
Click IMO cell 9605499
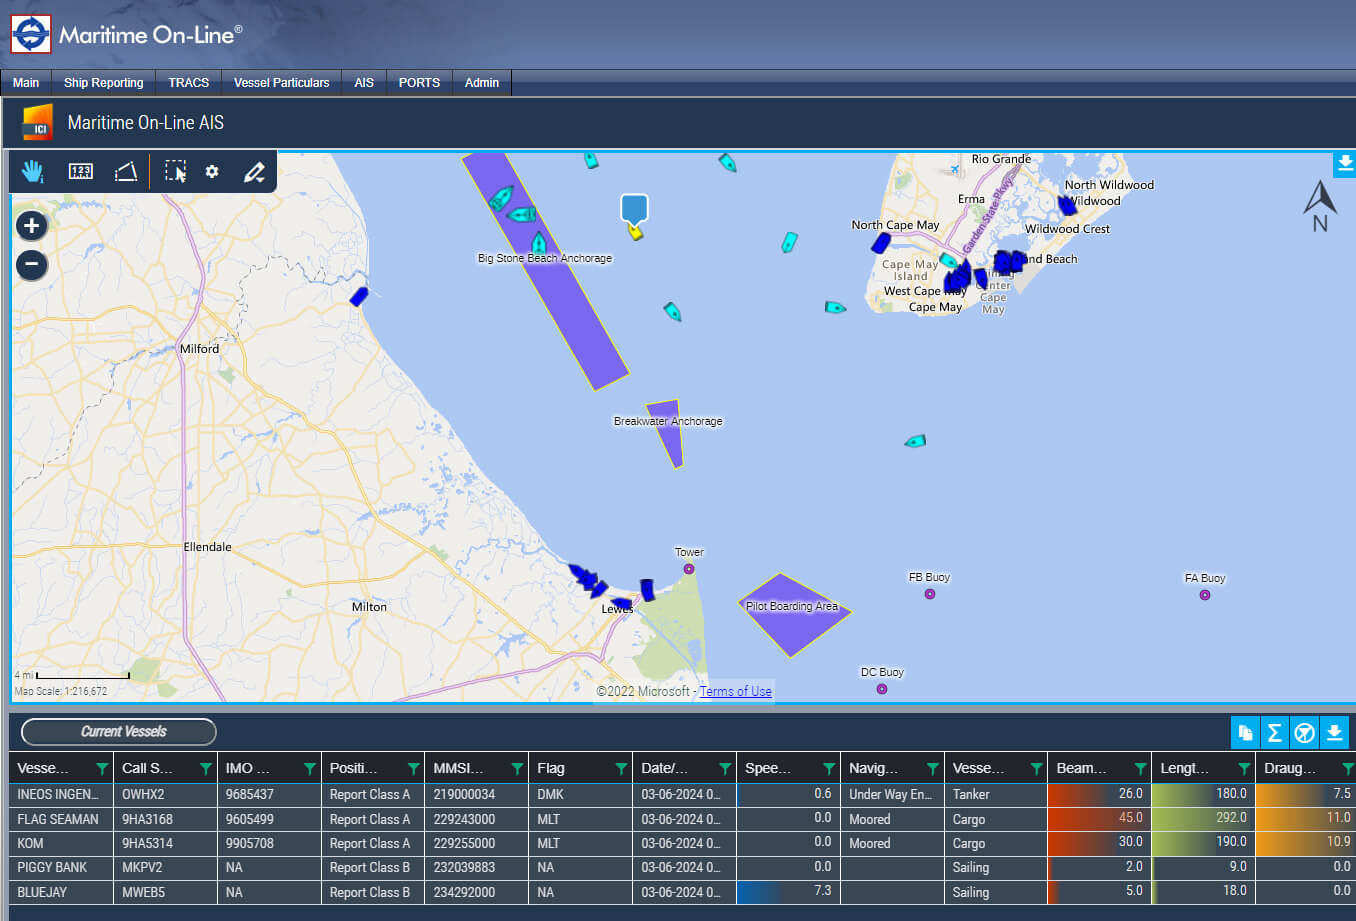coord(269,819)
